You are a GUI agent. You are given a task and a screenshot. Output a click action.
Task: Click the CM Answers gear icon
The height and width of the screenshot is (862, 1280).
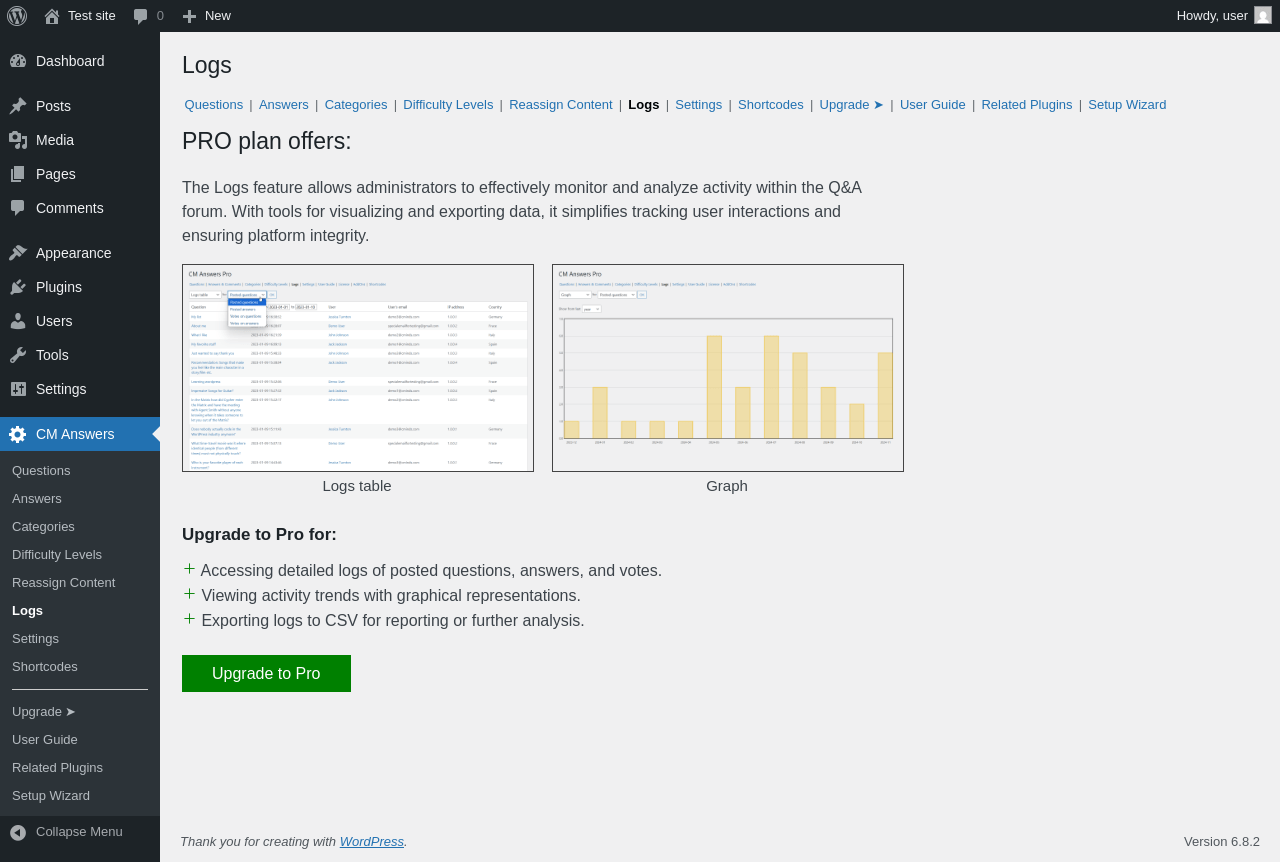[18, 434]
